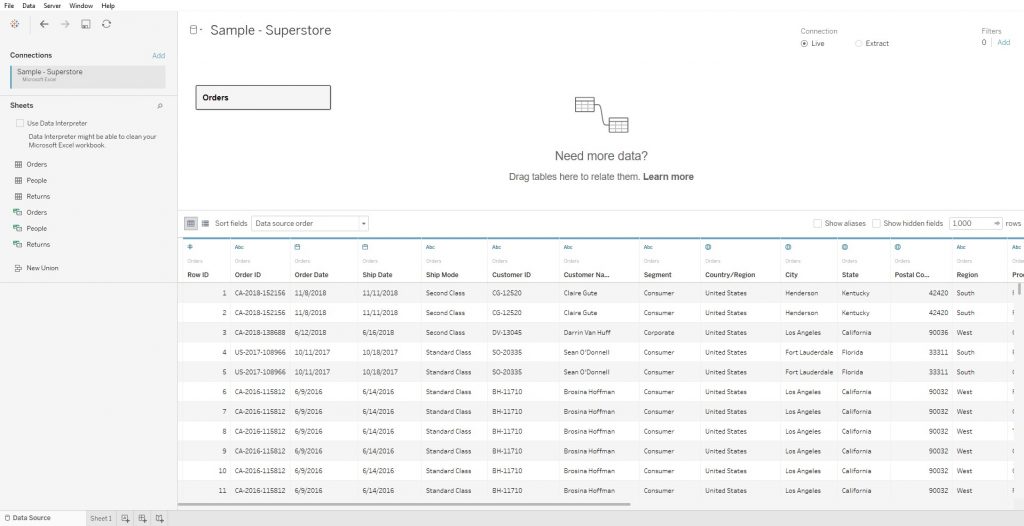
Task: Switch to metadata list view icon
Action: tap(205, 223)
